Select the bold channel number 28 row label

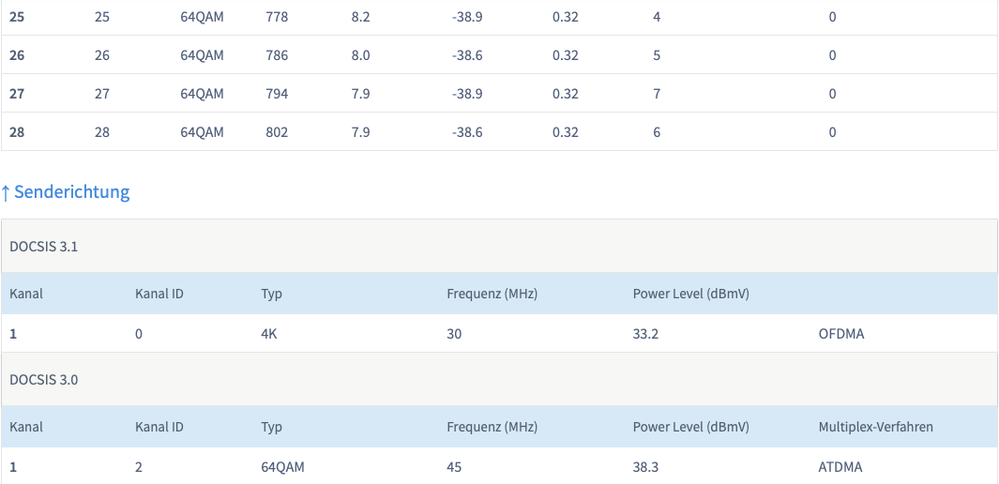pyautogui.click(x=17, y=132)
